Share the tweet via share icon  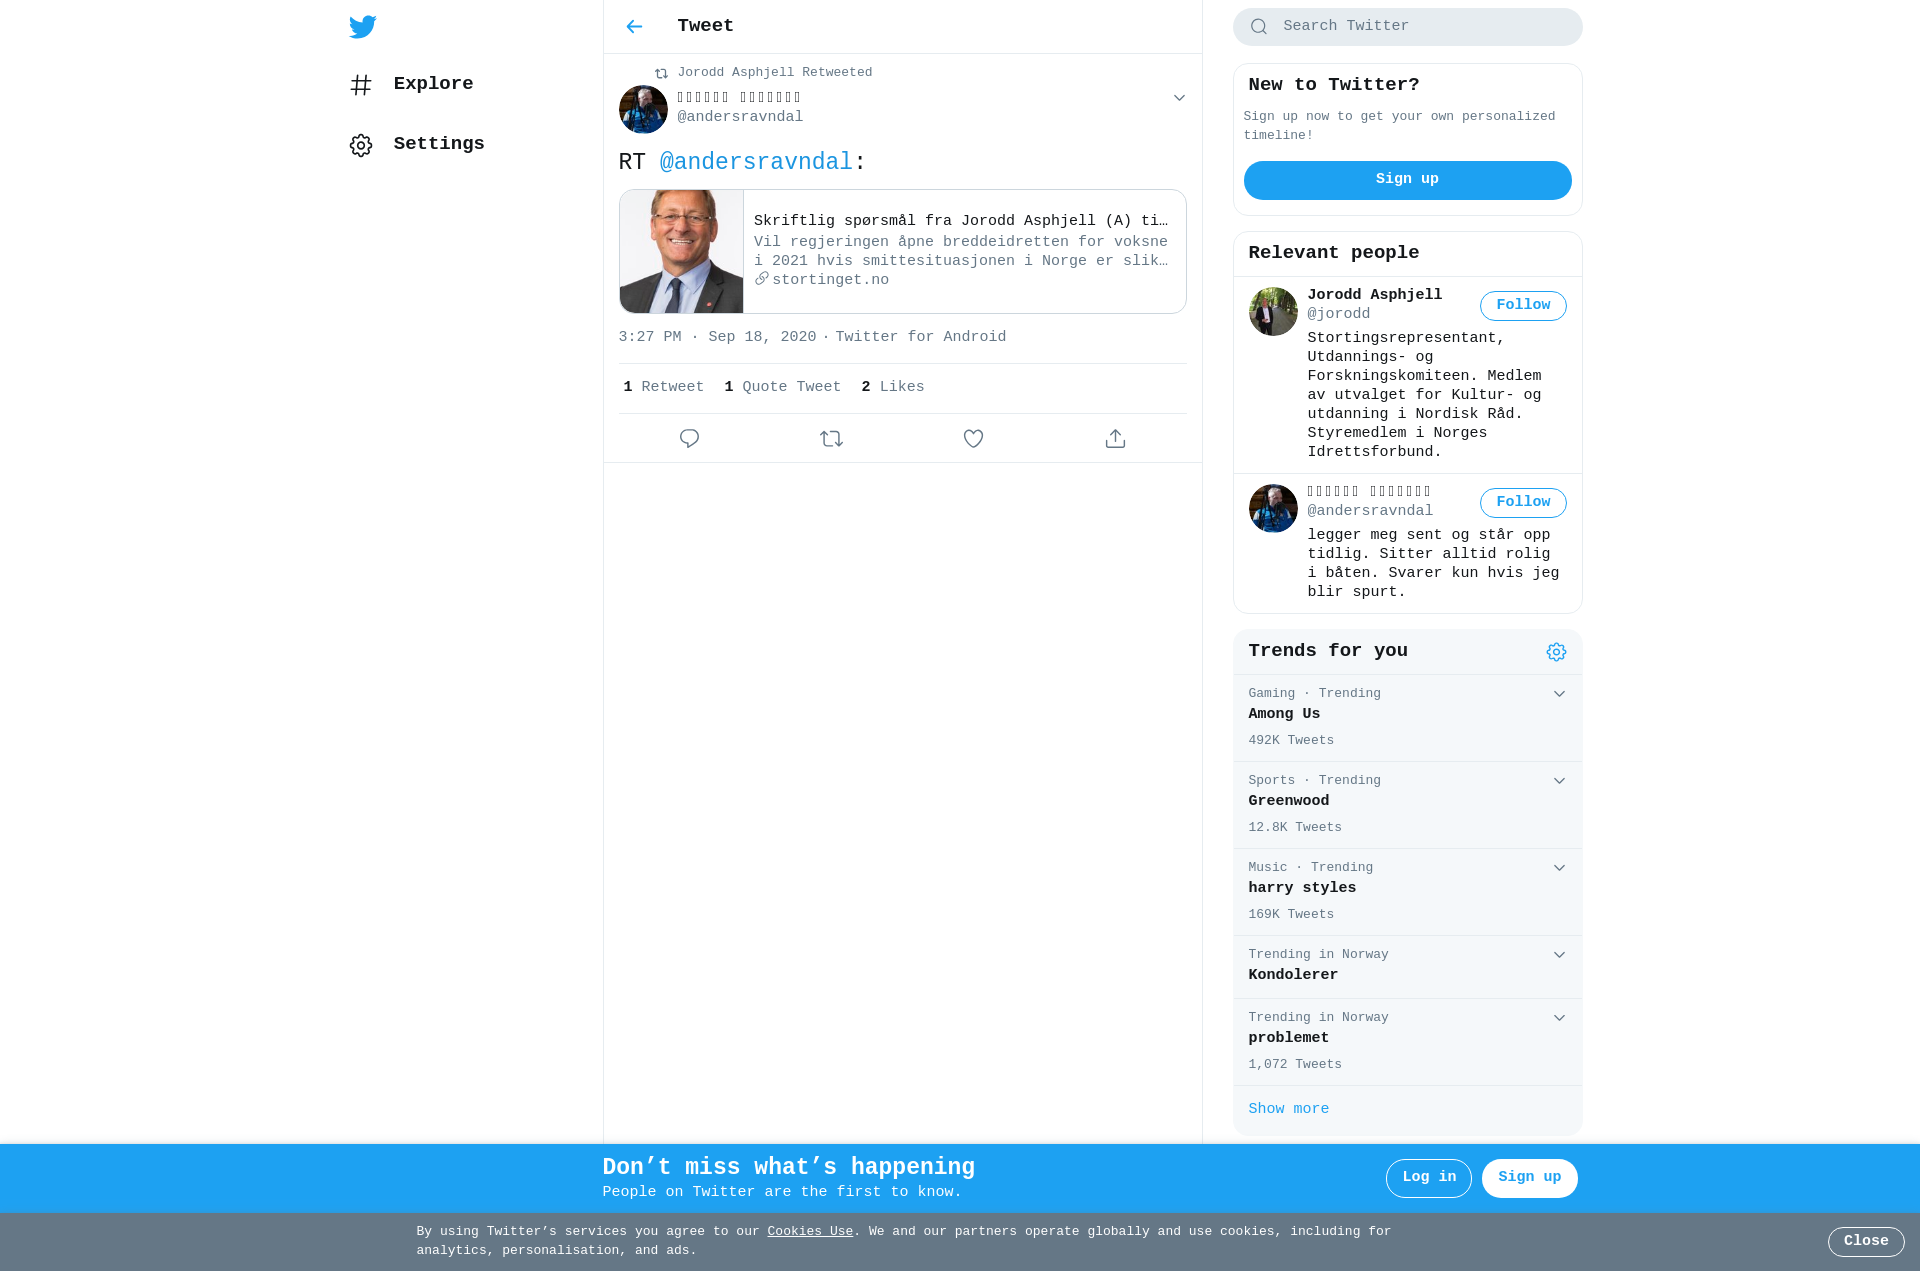(x=1115, y=439)
